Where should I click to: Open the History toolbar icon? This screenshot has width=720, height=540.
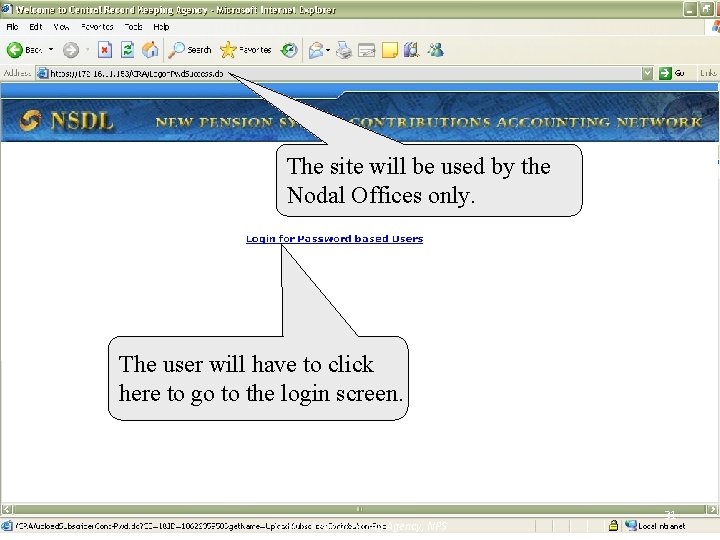[289, 50]
